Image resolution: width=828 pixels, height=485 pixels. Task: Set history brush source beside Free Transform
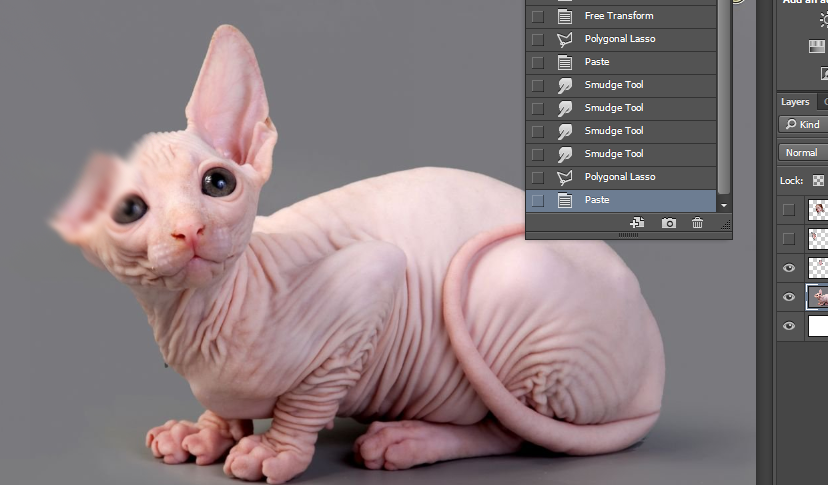[538, 16]
